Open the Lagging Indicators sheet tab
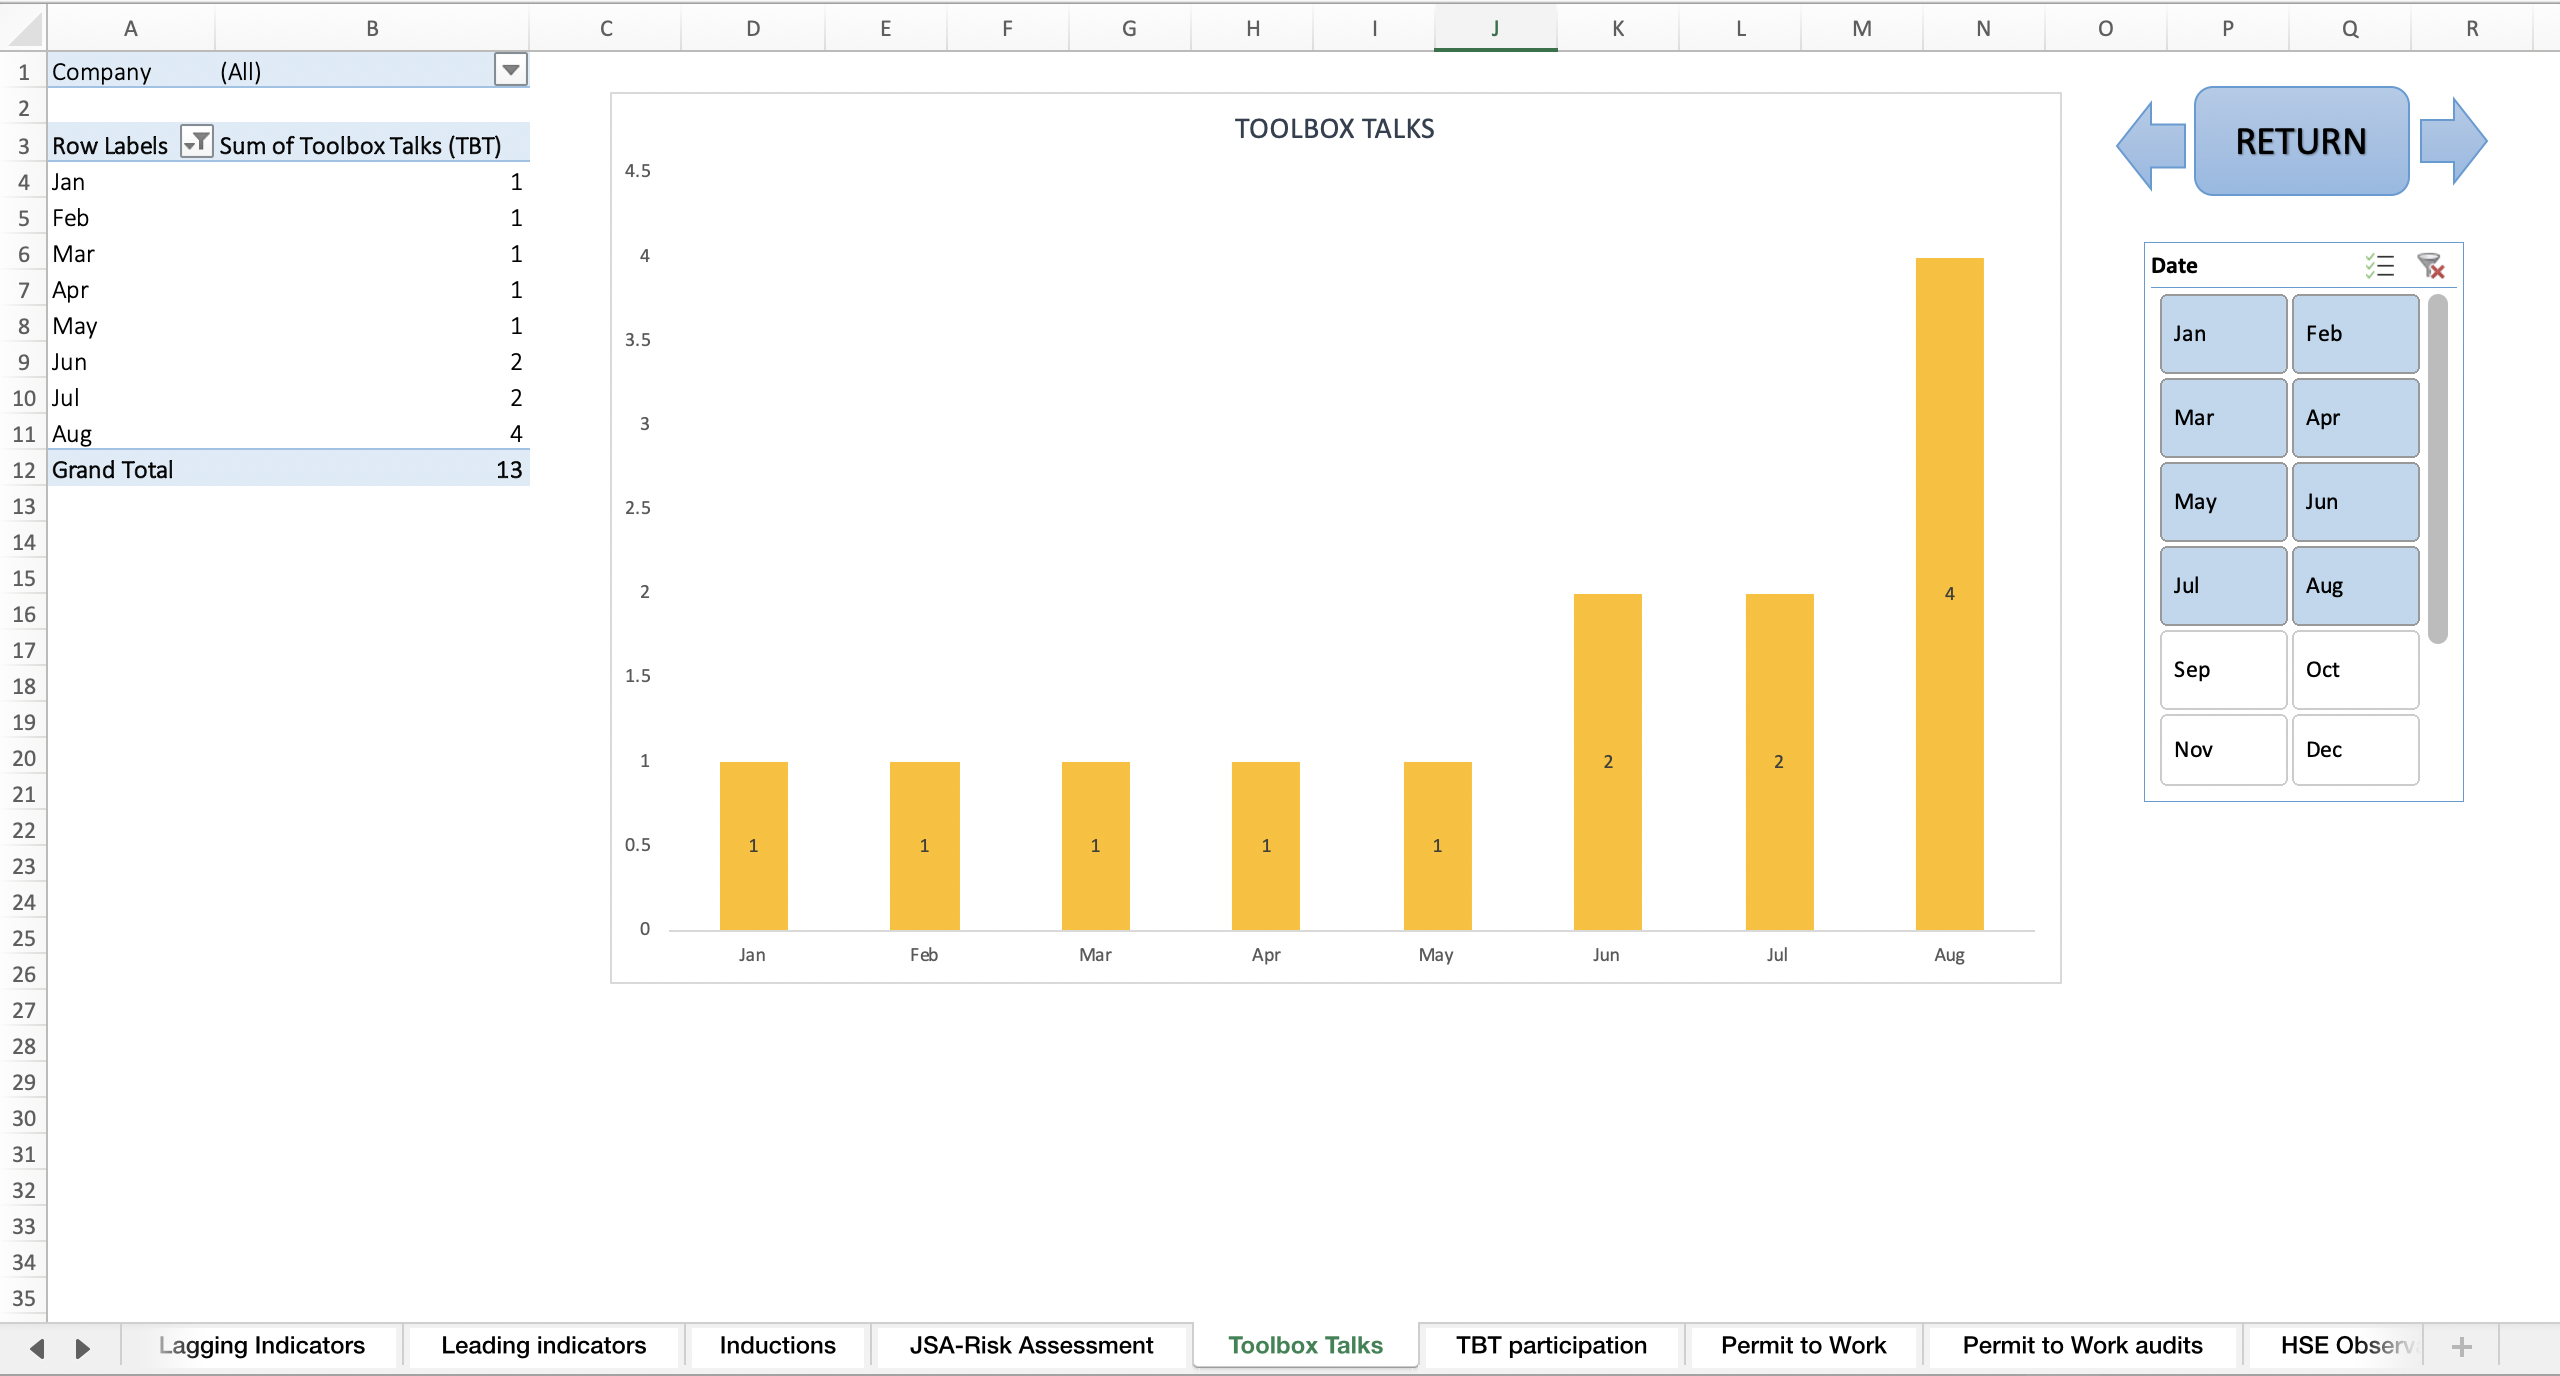2560x1376 pixels. coord(262,1345)
